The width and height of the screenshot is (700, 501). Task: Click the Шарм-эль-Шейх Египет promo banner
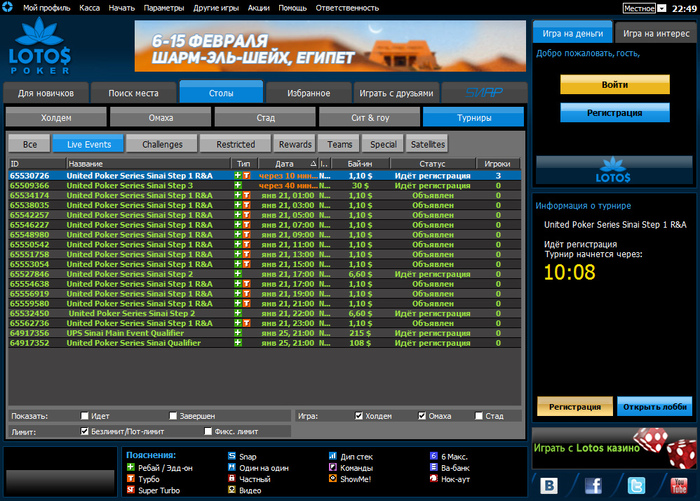pos(330,46)
